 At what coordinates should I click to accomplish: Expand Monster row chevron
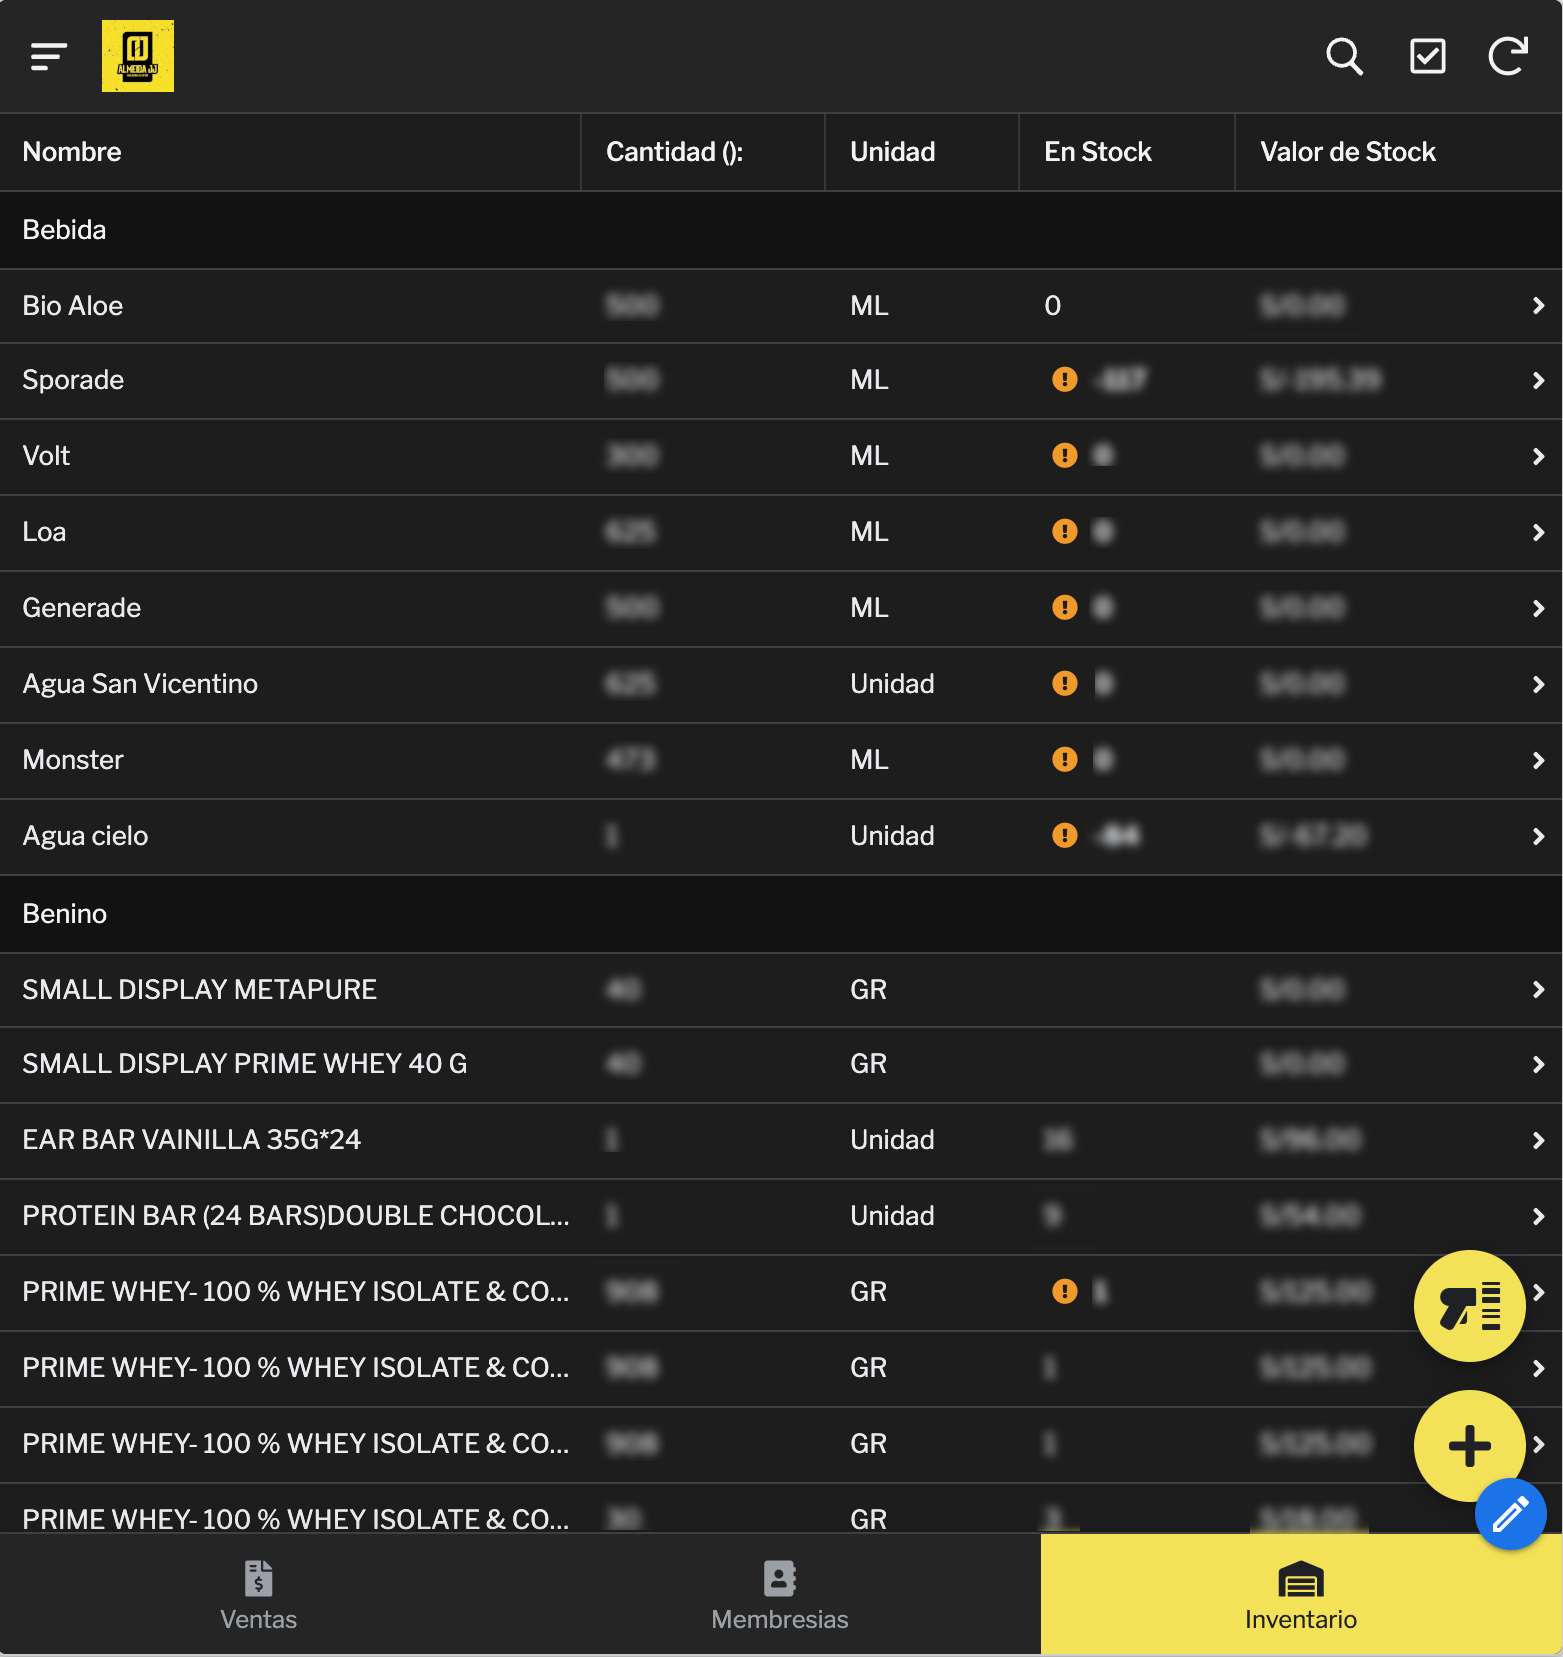pos(1538,760)
